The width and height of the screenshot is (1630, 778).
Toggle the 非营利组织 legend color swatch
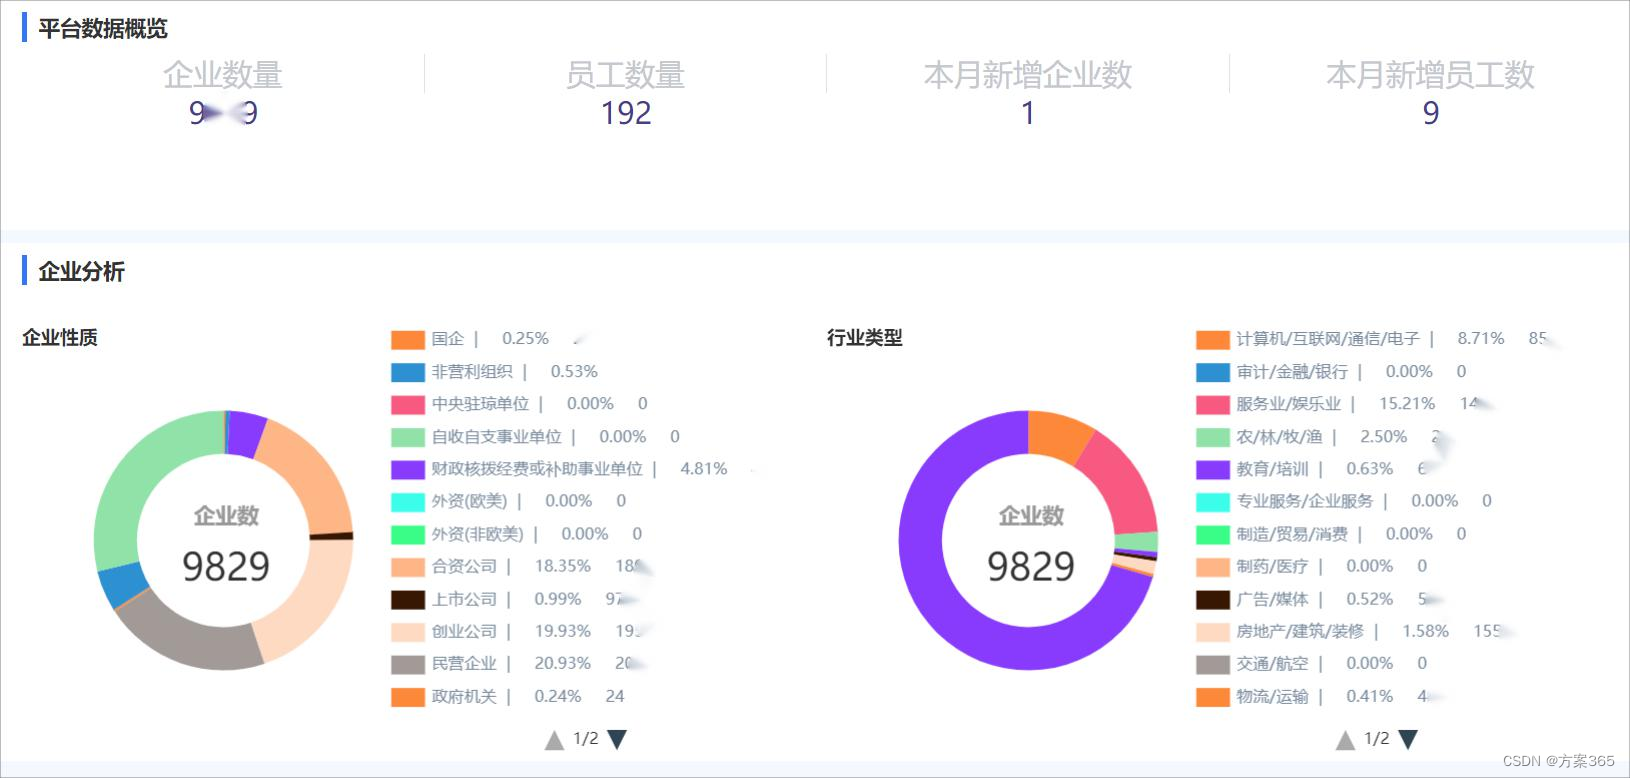click(408, 372)
